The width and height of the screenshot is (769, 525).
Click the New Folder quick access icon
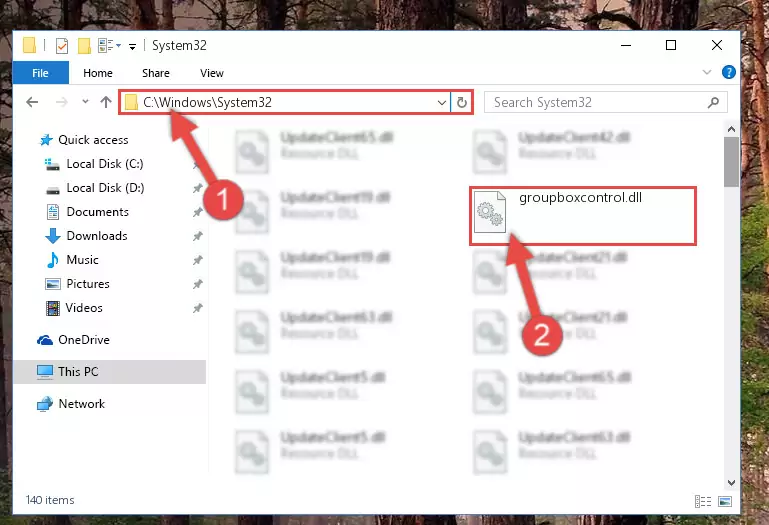pyautogui.click(x=84, y=46)
